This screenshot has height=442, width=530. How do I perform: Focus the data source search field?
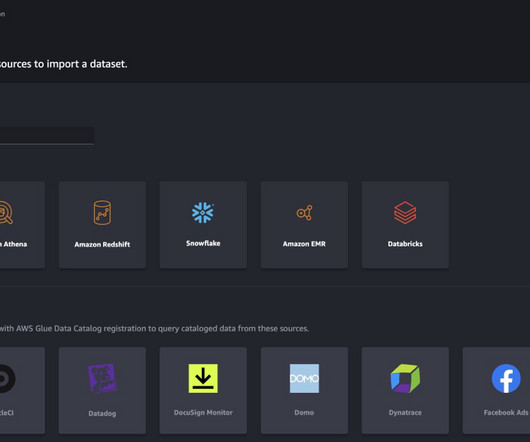click(47, 136)
